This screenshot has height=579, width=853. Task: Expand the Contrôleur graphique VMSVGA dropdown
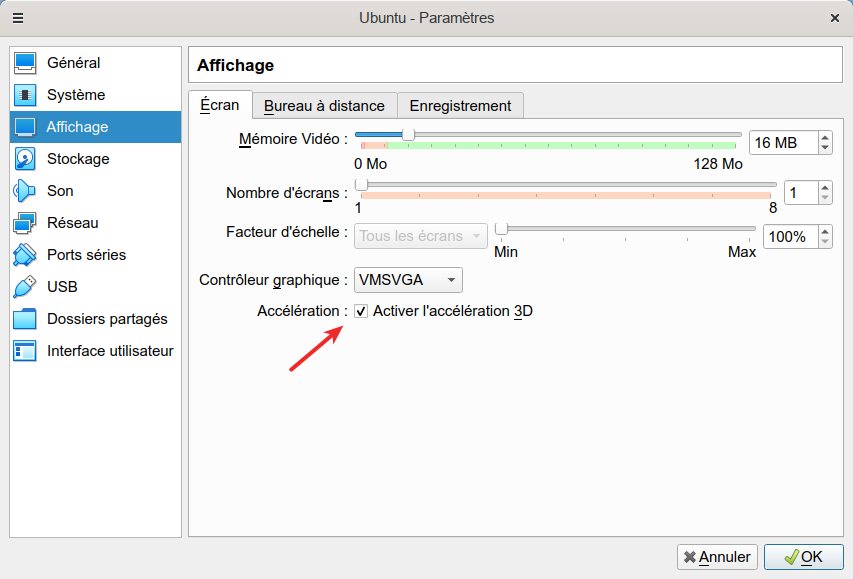tap(408, 280)
